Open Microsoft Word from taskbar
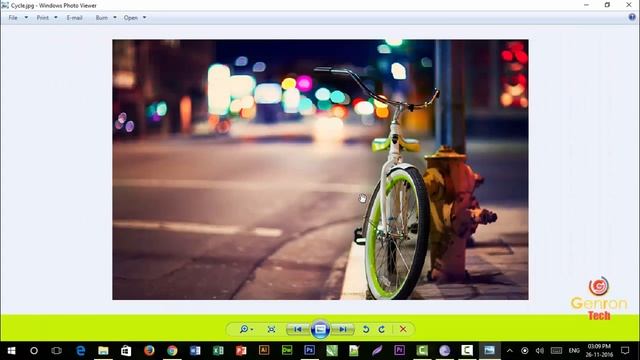This screenshot has height=360, width=640. (195, 351)
